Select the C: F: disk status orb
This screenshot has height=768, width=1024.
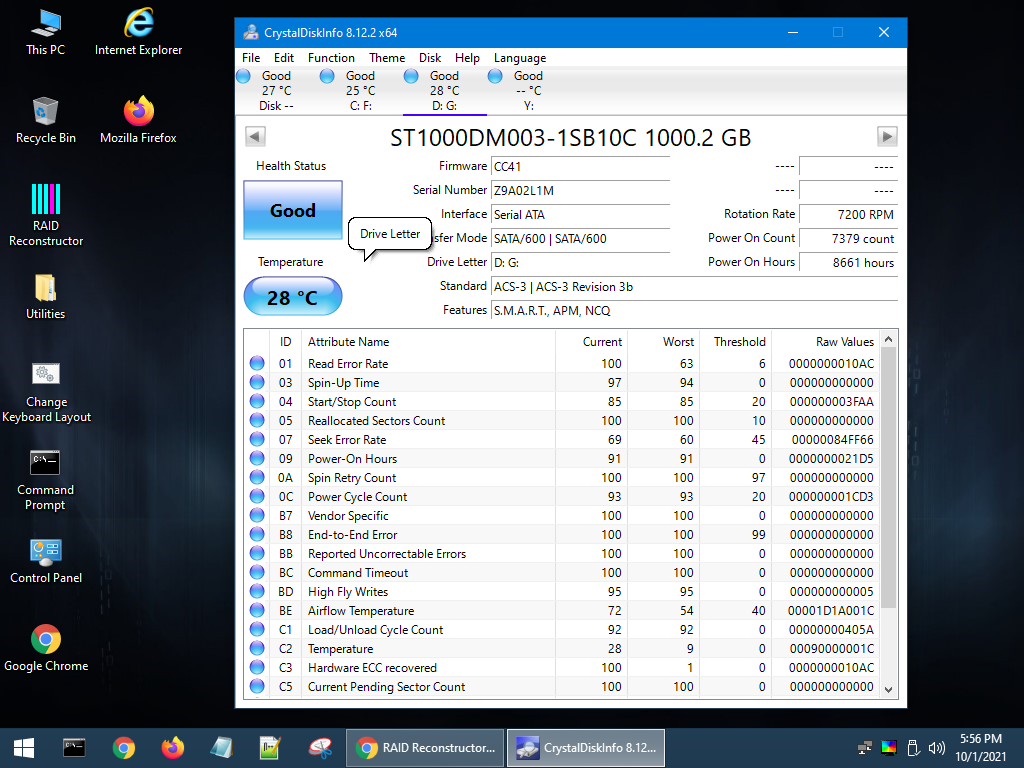pos(327,76)
